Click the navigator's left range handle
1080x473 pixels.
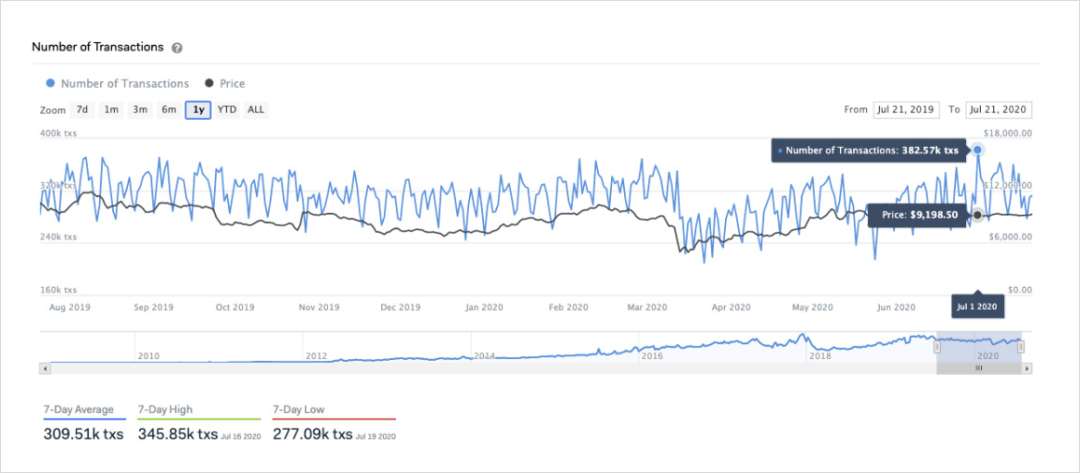coord(937,347)
